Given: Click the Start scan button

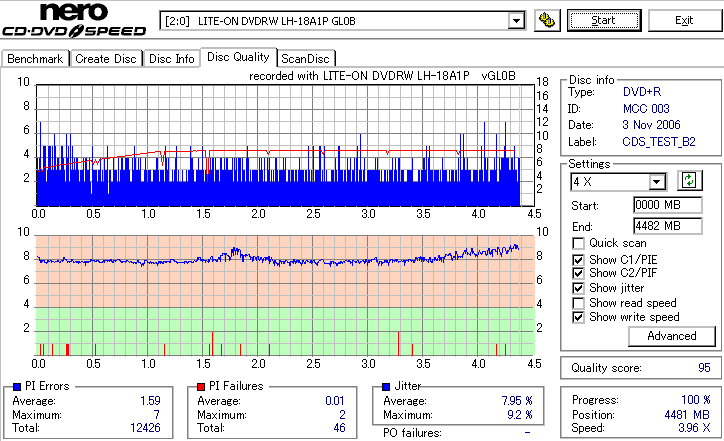Looking at the screenshot, I should [604, 20].
